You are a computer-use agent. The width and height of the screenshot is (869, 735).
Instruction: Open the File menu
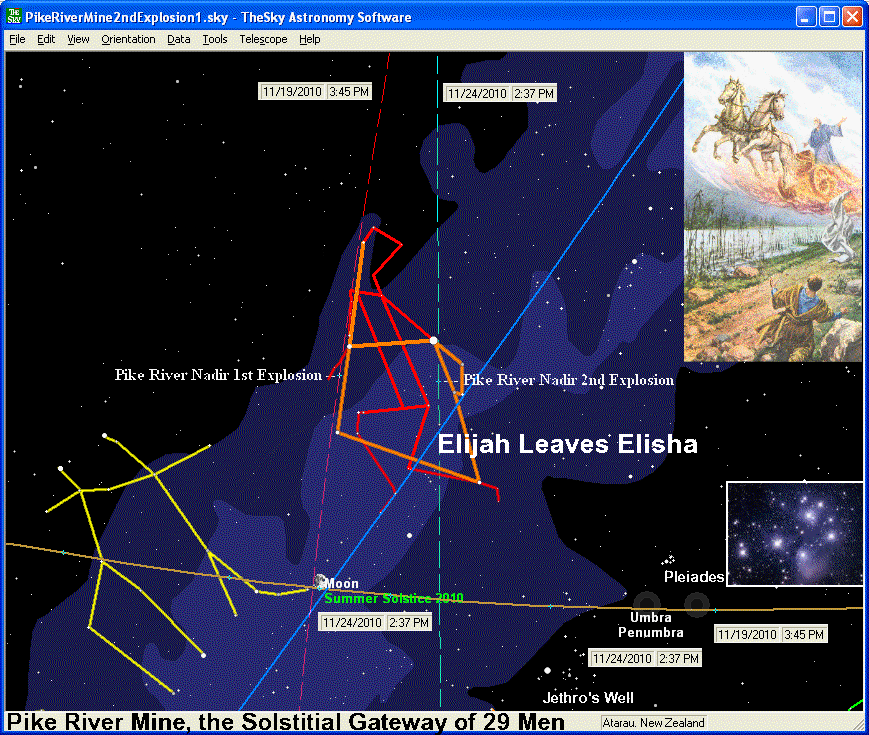point(17,39)
